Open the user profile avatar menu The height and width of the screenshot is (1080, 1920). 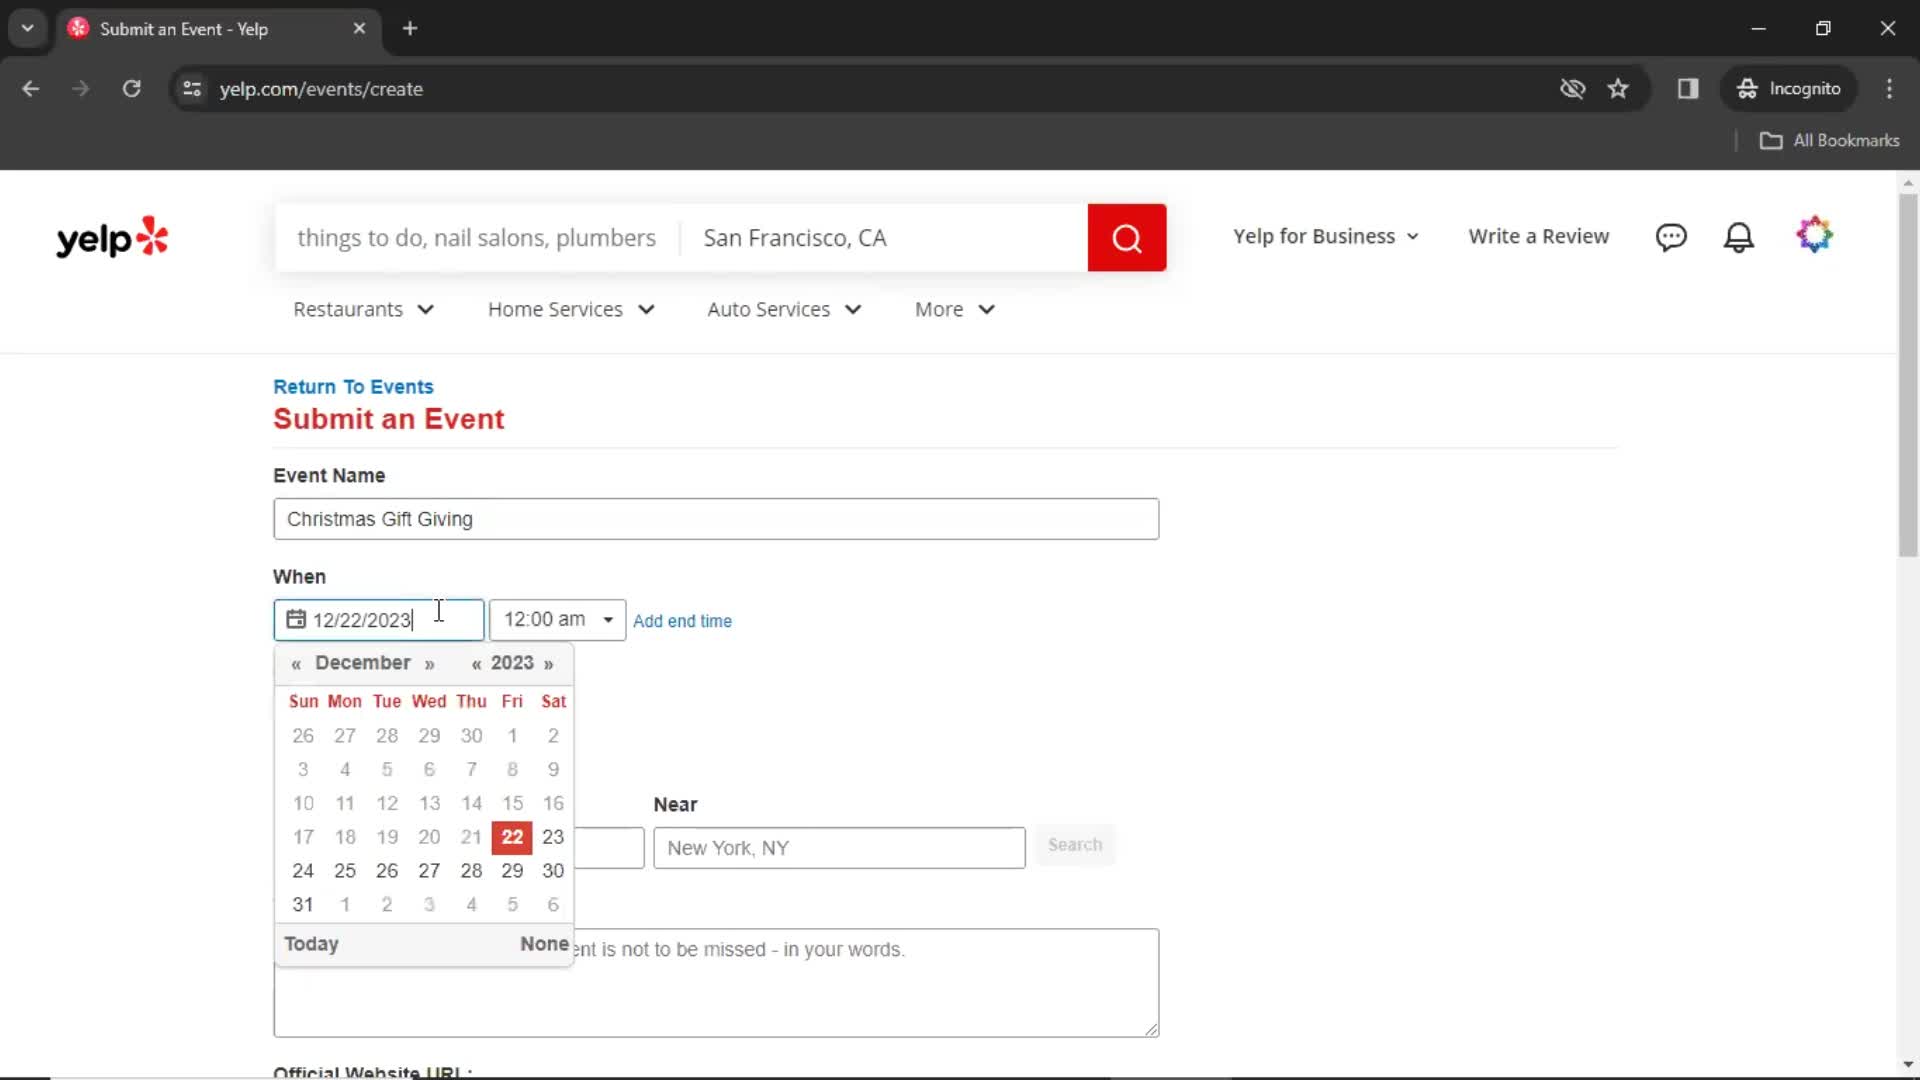(x=1814, y=236)
